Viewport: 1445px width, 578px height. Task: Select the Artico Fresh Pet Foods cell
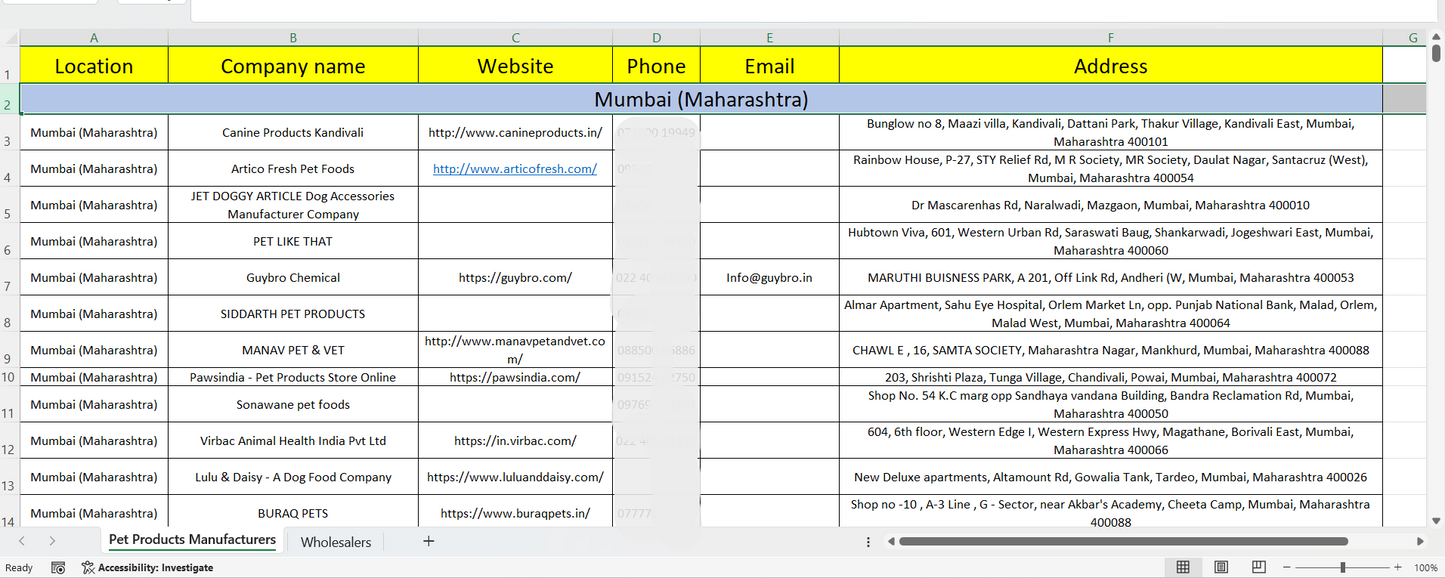(293, 169)
